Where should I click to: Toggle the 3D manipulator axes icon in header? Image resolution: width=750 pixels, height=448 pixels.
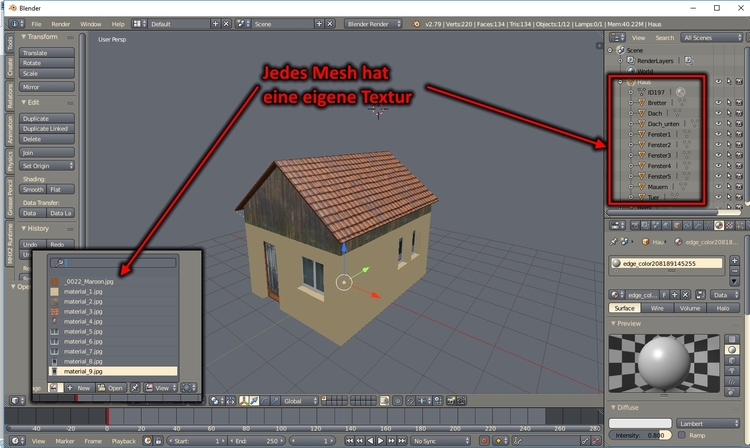[x=244, y=401]
